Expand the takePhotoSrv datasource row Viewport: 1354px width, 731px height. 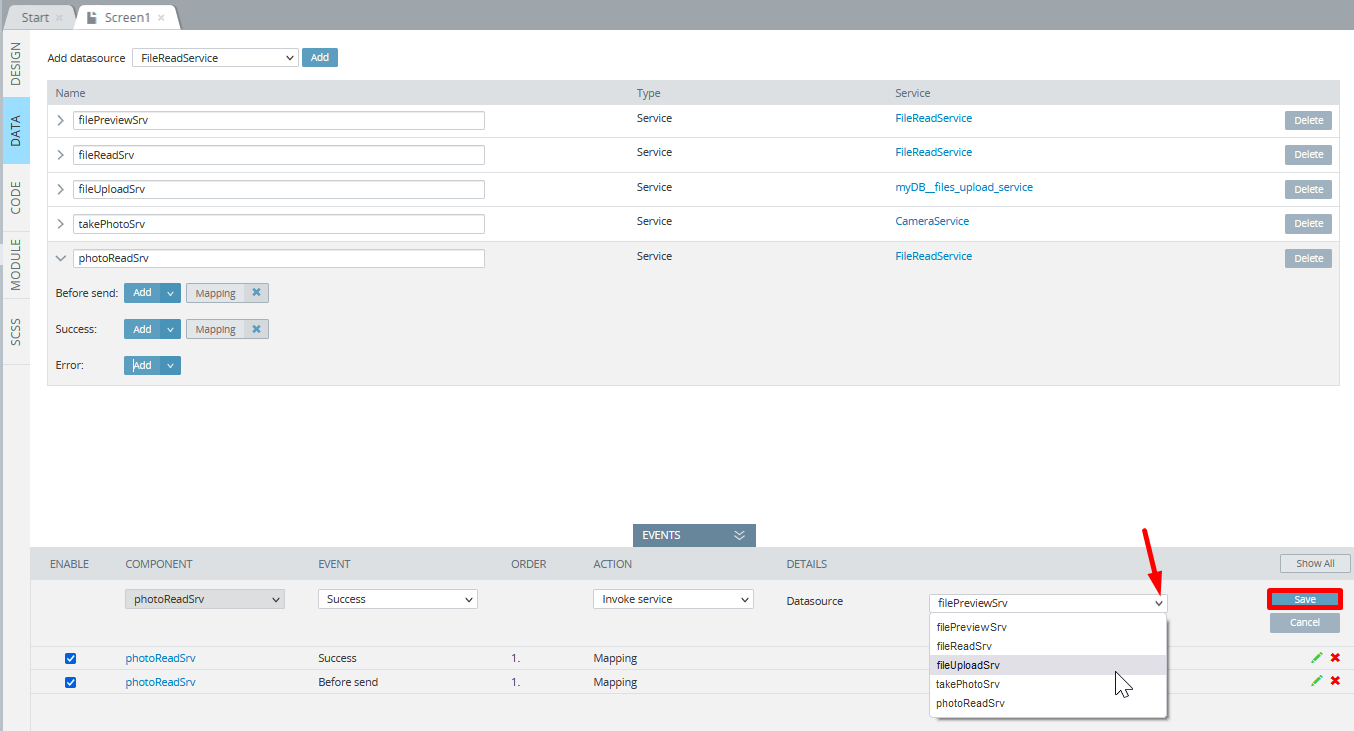coord(60,224)
